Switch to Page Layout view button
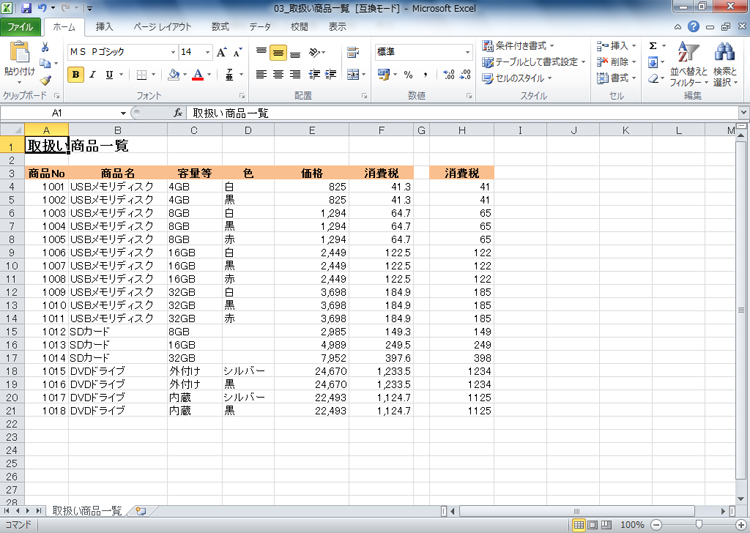Screen dimensions: 750x533 (x=593, y=525)
